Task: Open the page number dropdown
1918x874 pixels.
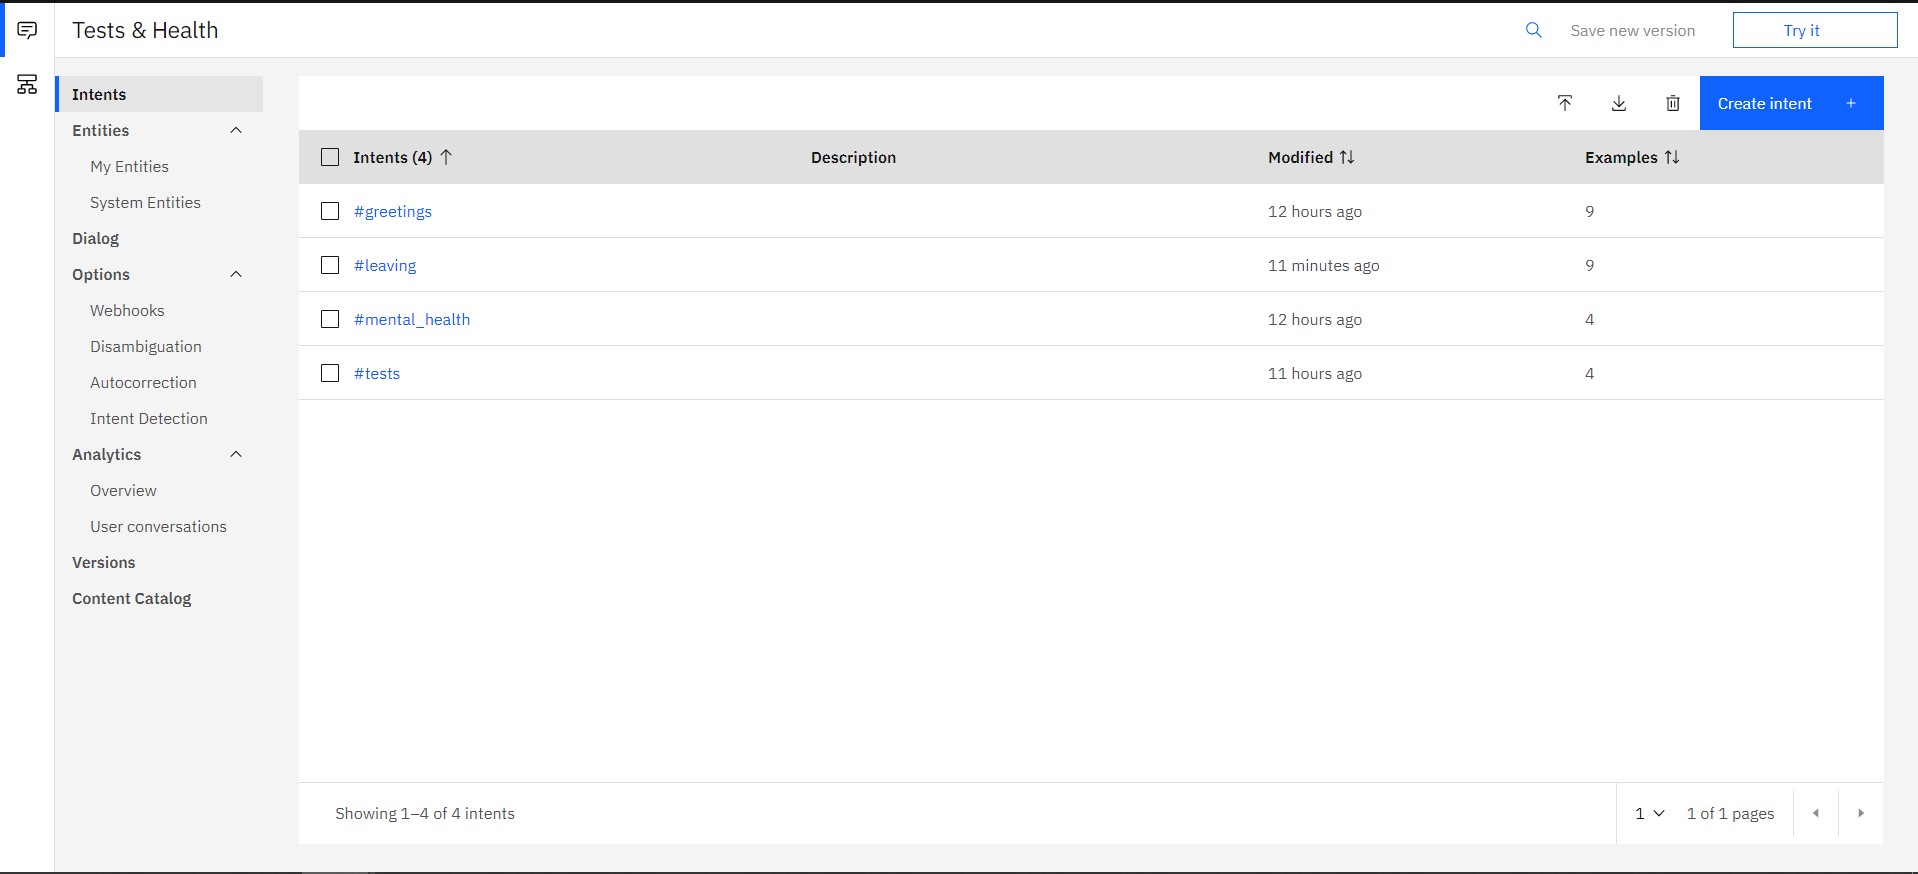Action: point(1649,813)
